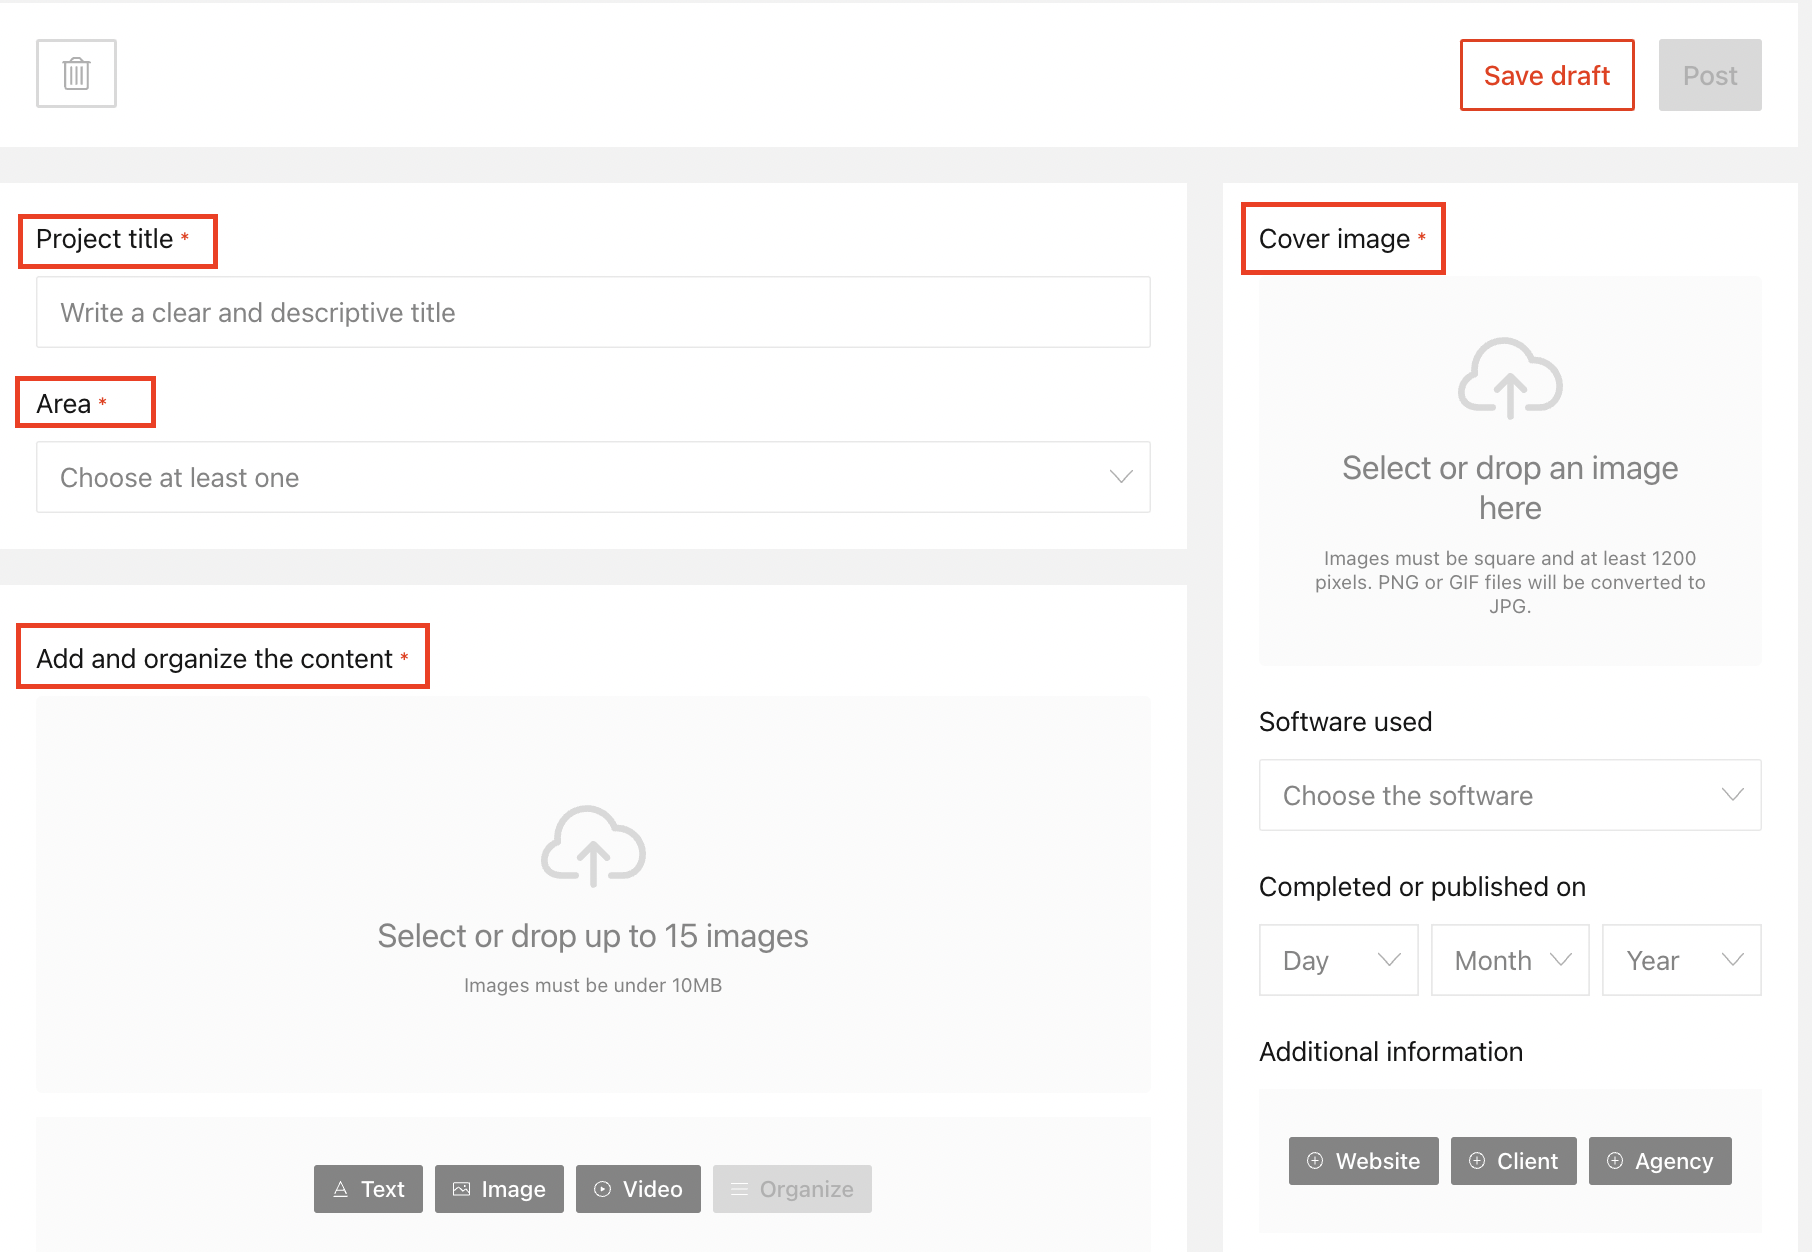Open the Area 'Choose at least one' dropdown
The width and height of the screenshot is (1812, 1252).
pyautogui.click(x=593, y=477)
